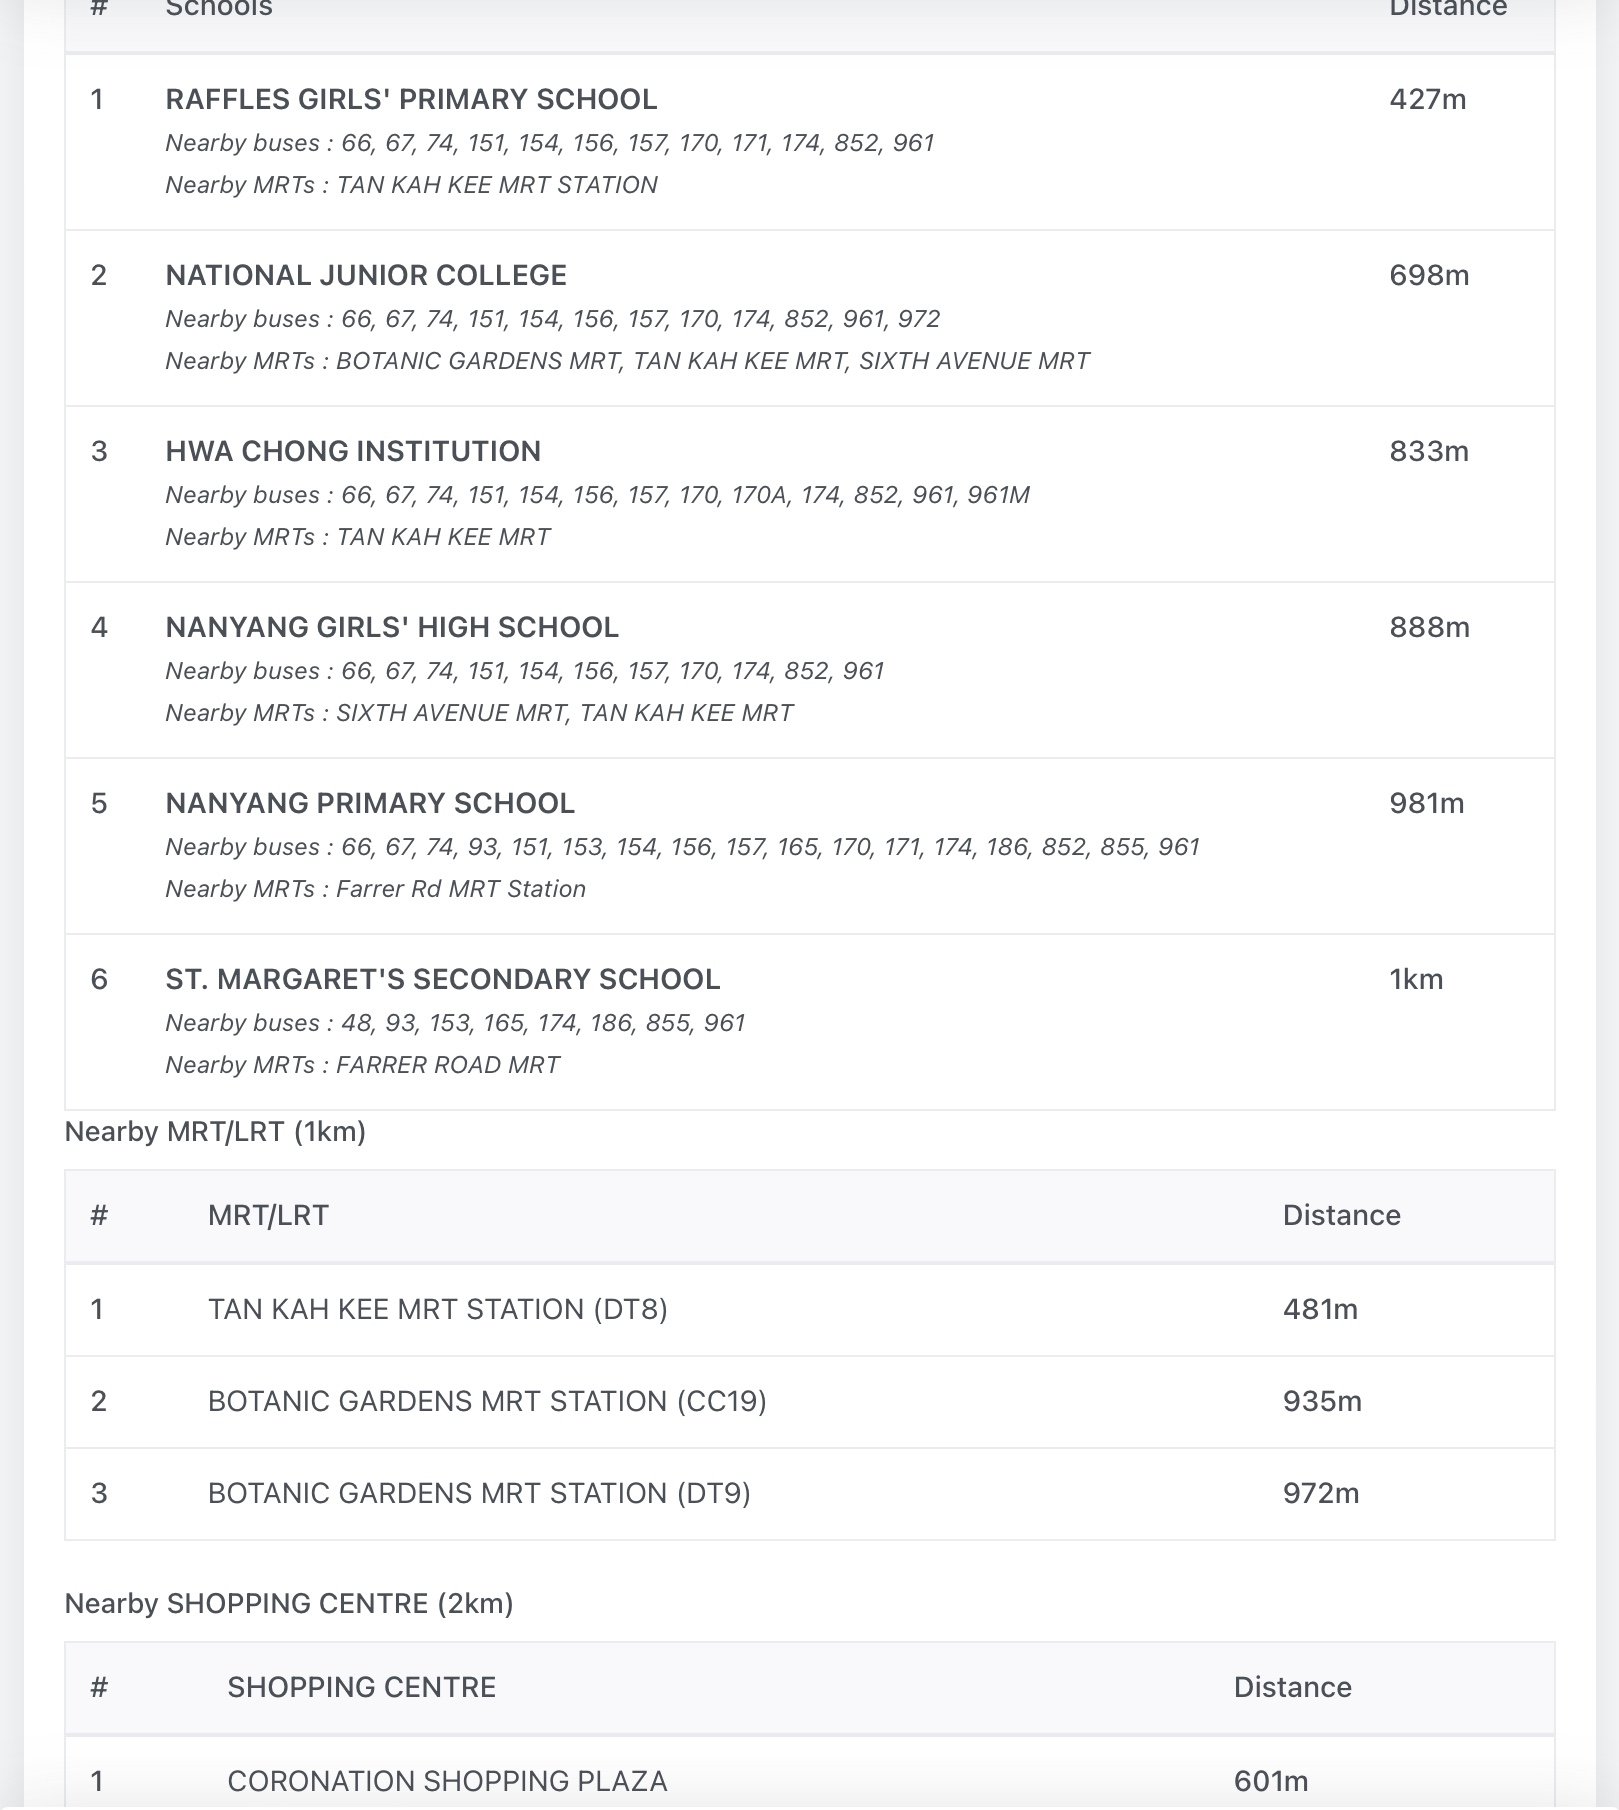
Task: Click Hwa Chong Institution school name
Action: point(353,452)
